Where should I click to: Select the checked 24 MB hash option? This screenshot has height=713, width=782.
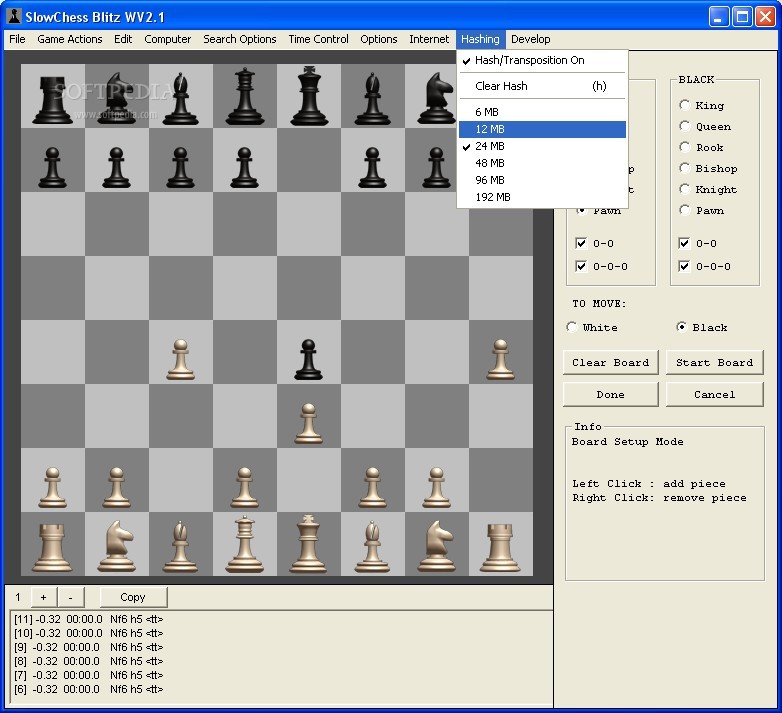542,146
